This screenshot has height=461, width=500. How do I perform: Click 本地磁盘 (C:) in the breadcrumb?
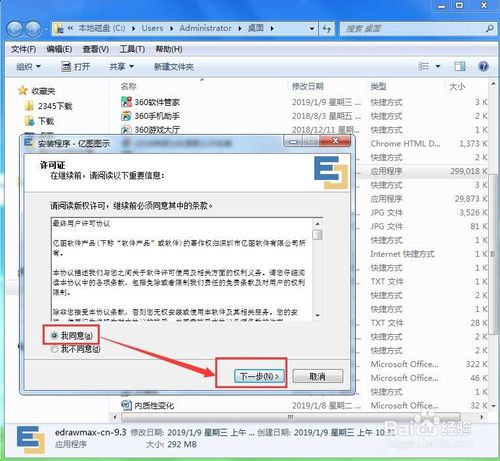click(102, 28)
